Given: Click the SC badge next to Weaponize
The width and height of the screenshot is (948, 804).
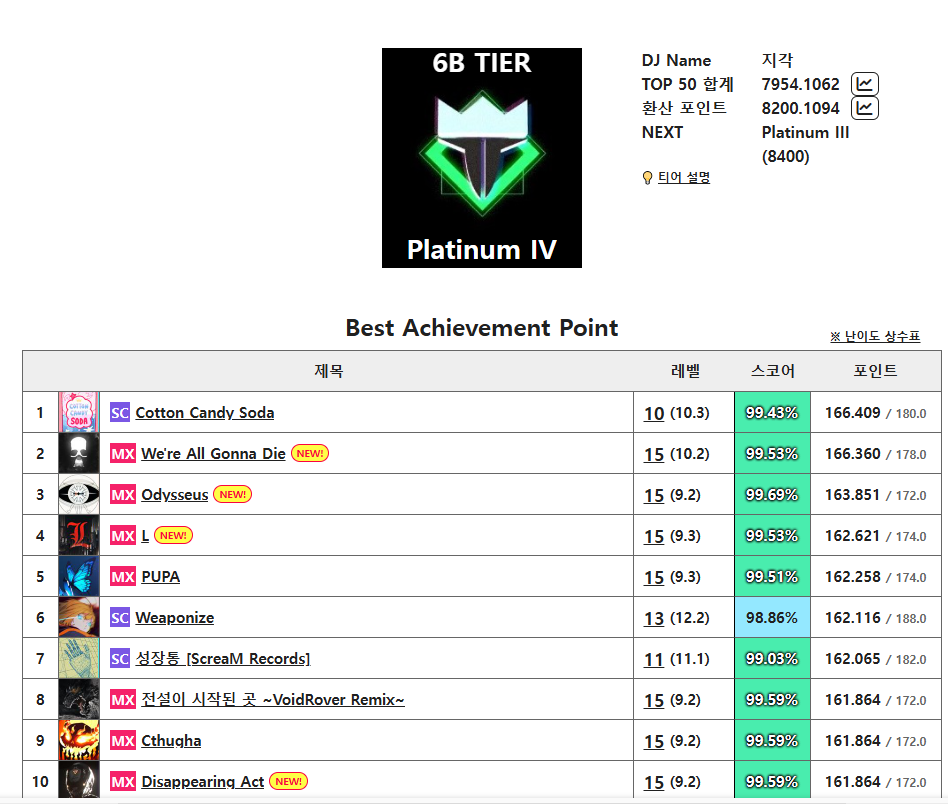Looking at the screenshot, I should (x=120, y=618).
